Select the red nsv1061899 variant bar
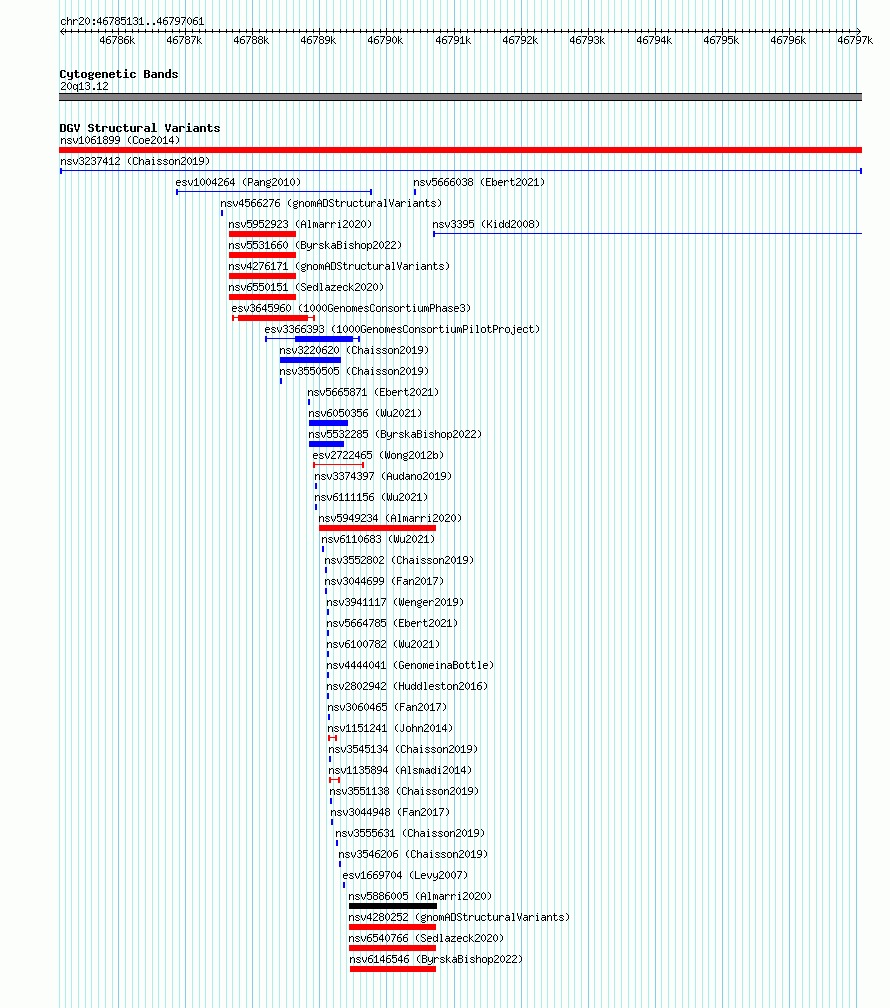The height and width of the screenshot is (1008, 890). tap(460, 150)
